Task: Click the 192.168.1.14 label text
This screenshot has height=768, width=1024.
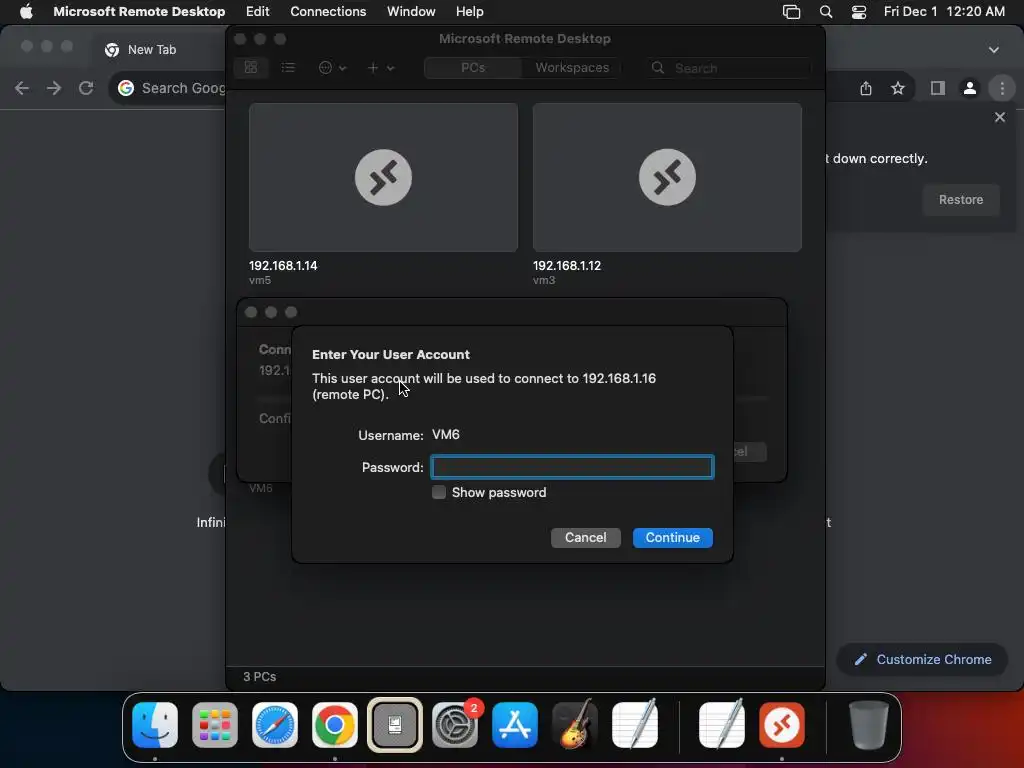Action: (x=283, y=266)
